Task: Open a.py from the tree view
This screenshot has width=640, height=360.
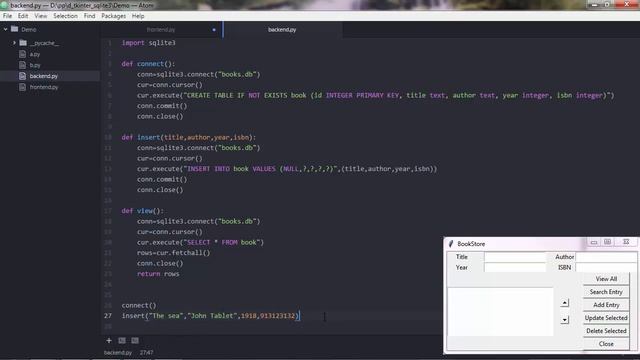Action: click(x=35, y=54)
